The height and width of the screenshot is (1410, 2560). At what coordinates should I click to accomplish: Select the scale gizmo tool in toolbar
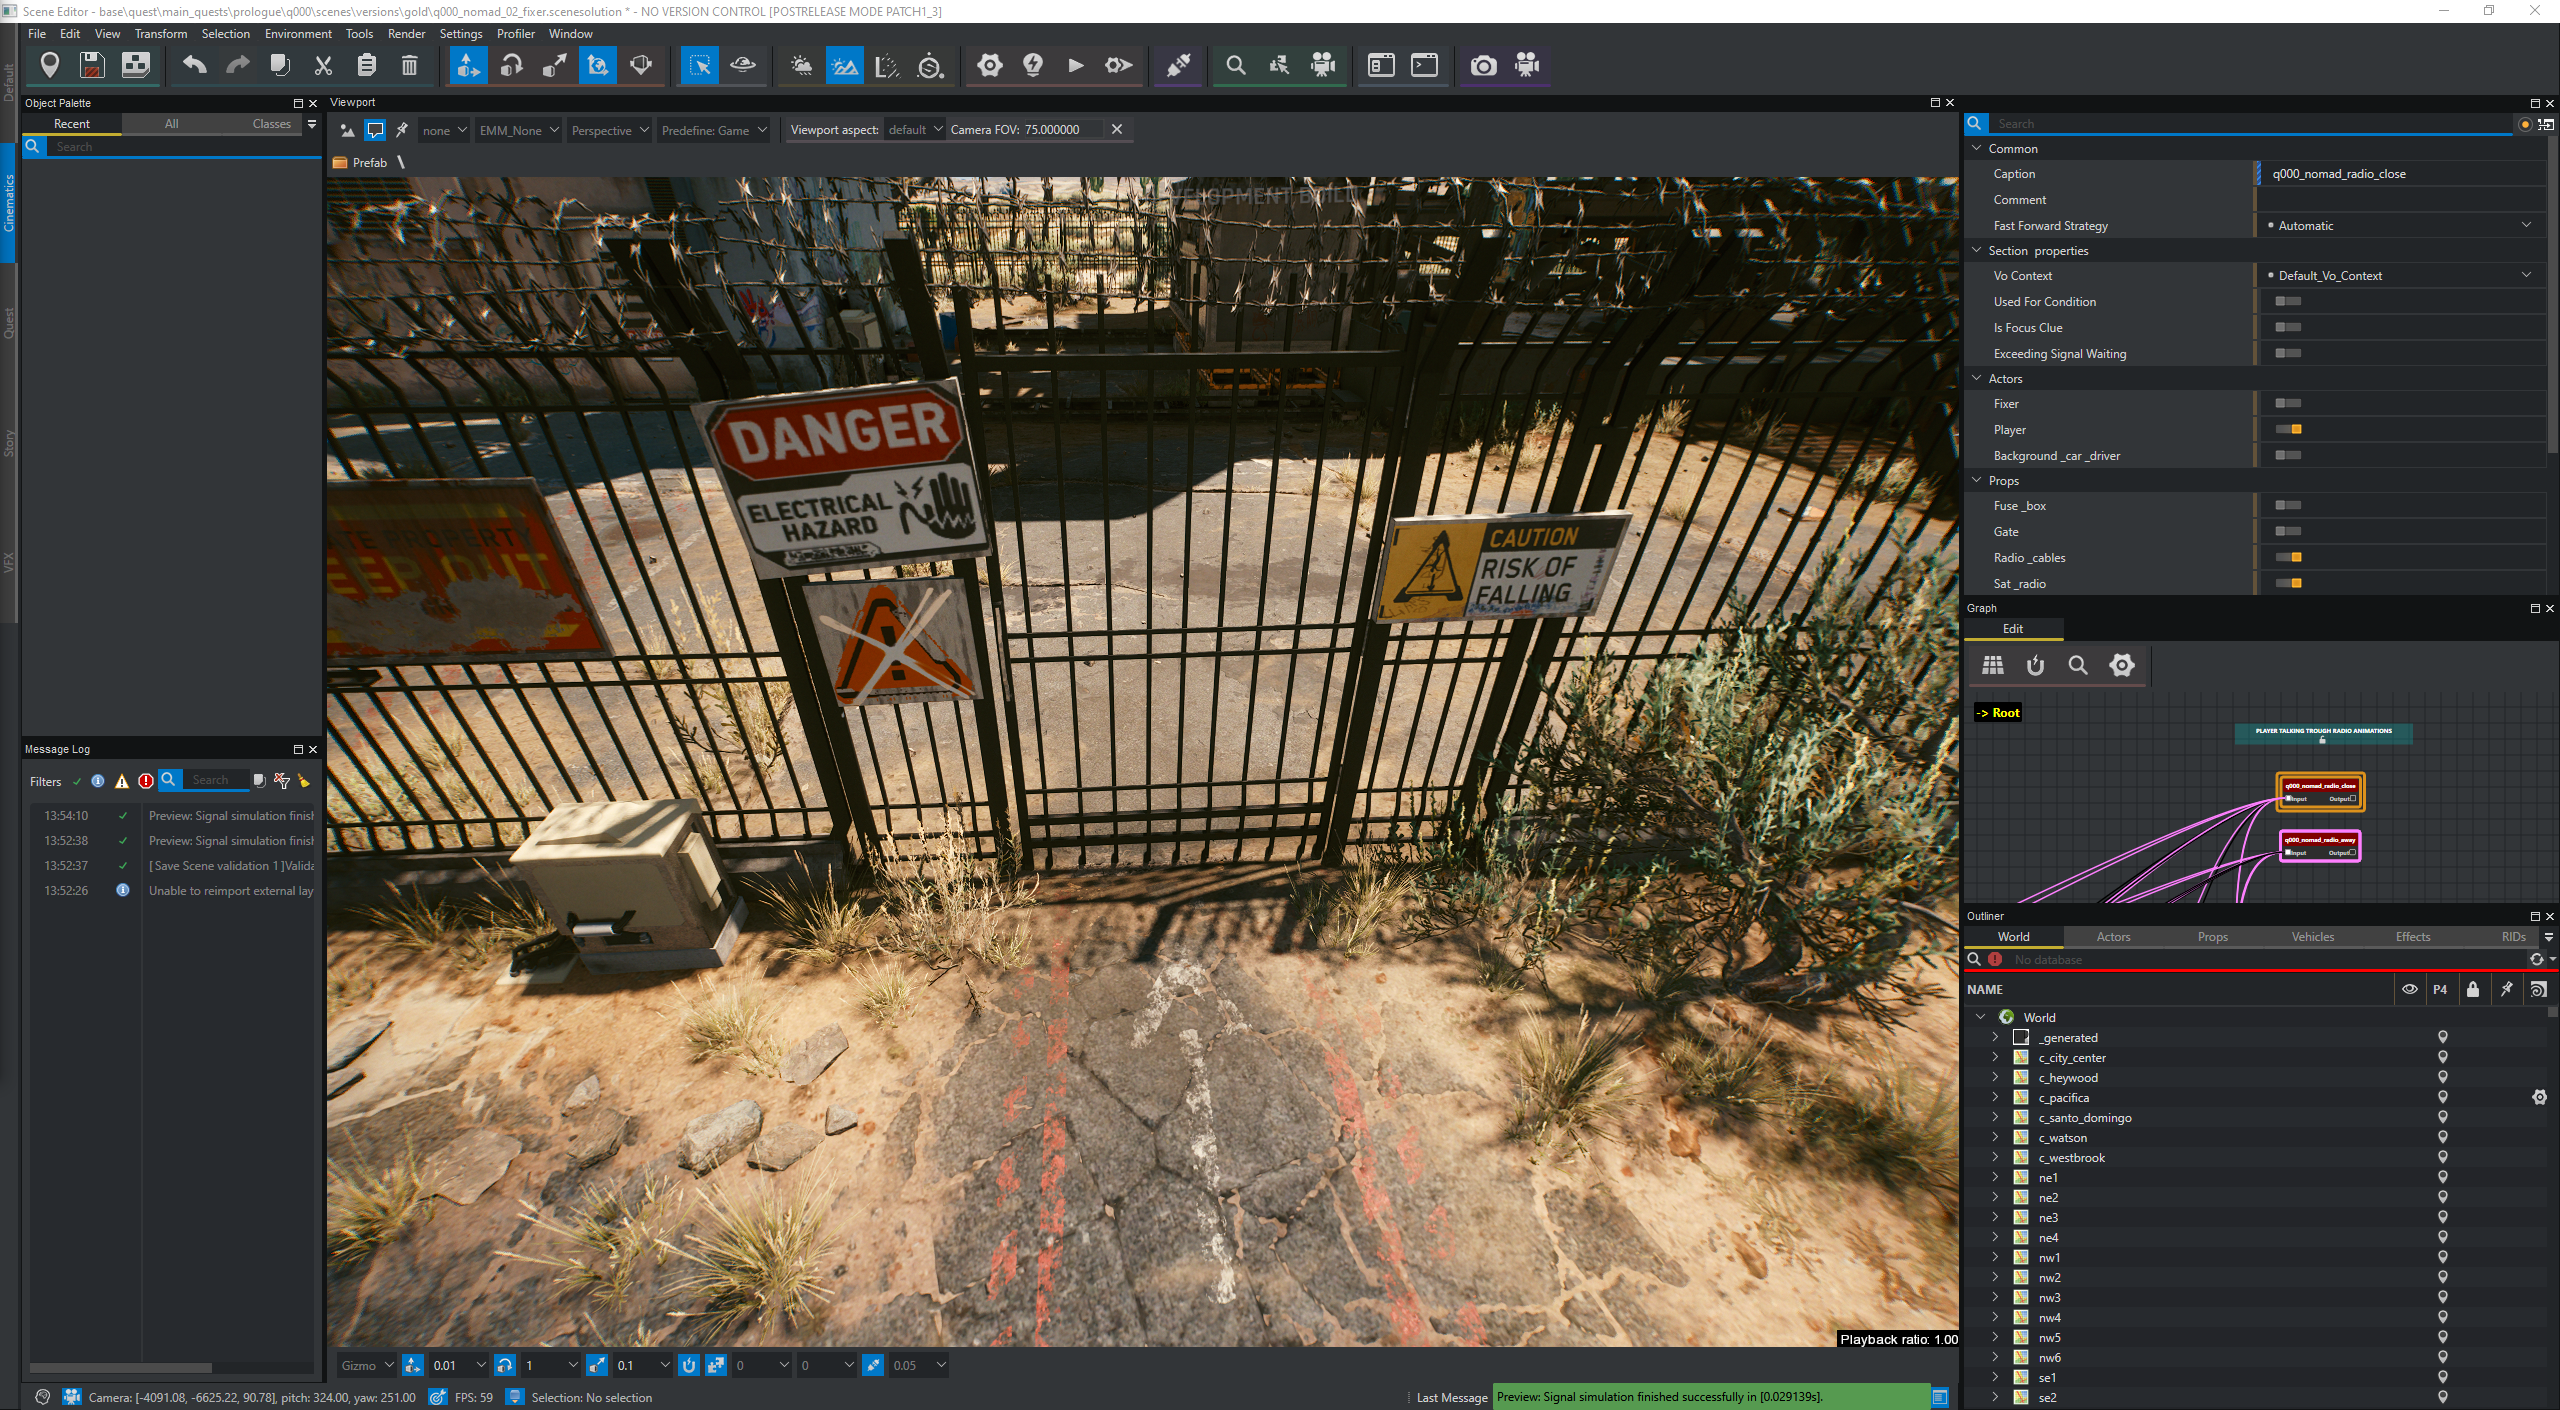tap(554, 66)
